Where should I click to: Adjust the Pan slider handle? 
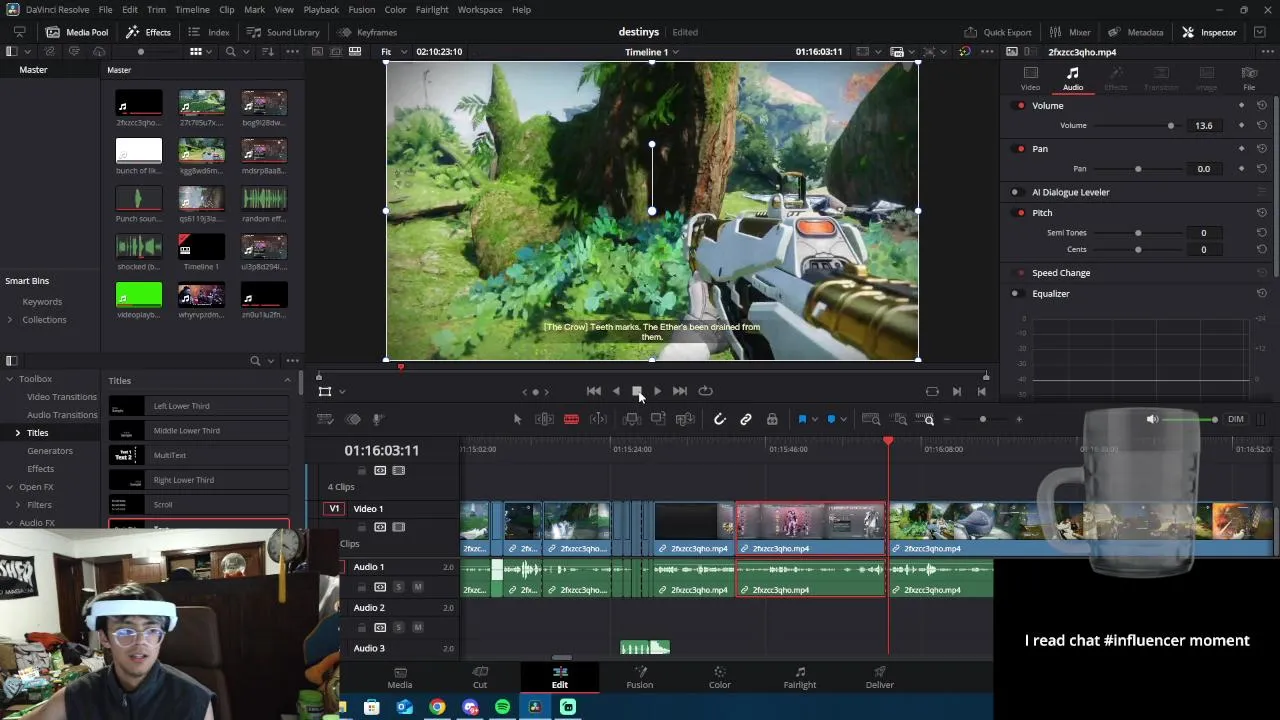(1138, 169)
